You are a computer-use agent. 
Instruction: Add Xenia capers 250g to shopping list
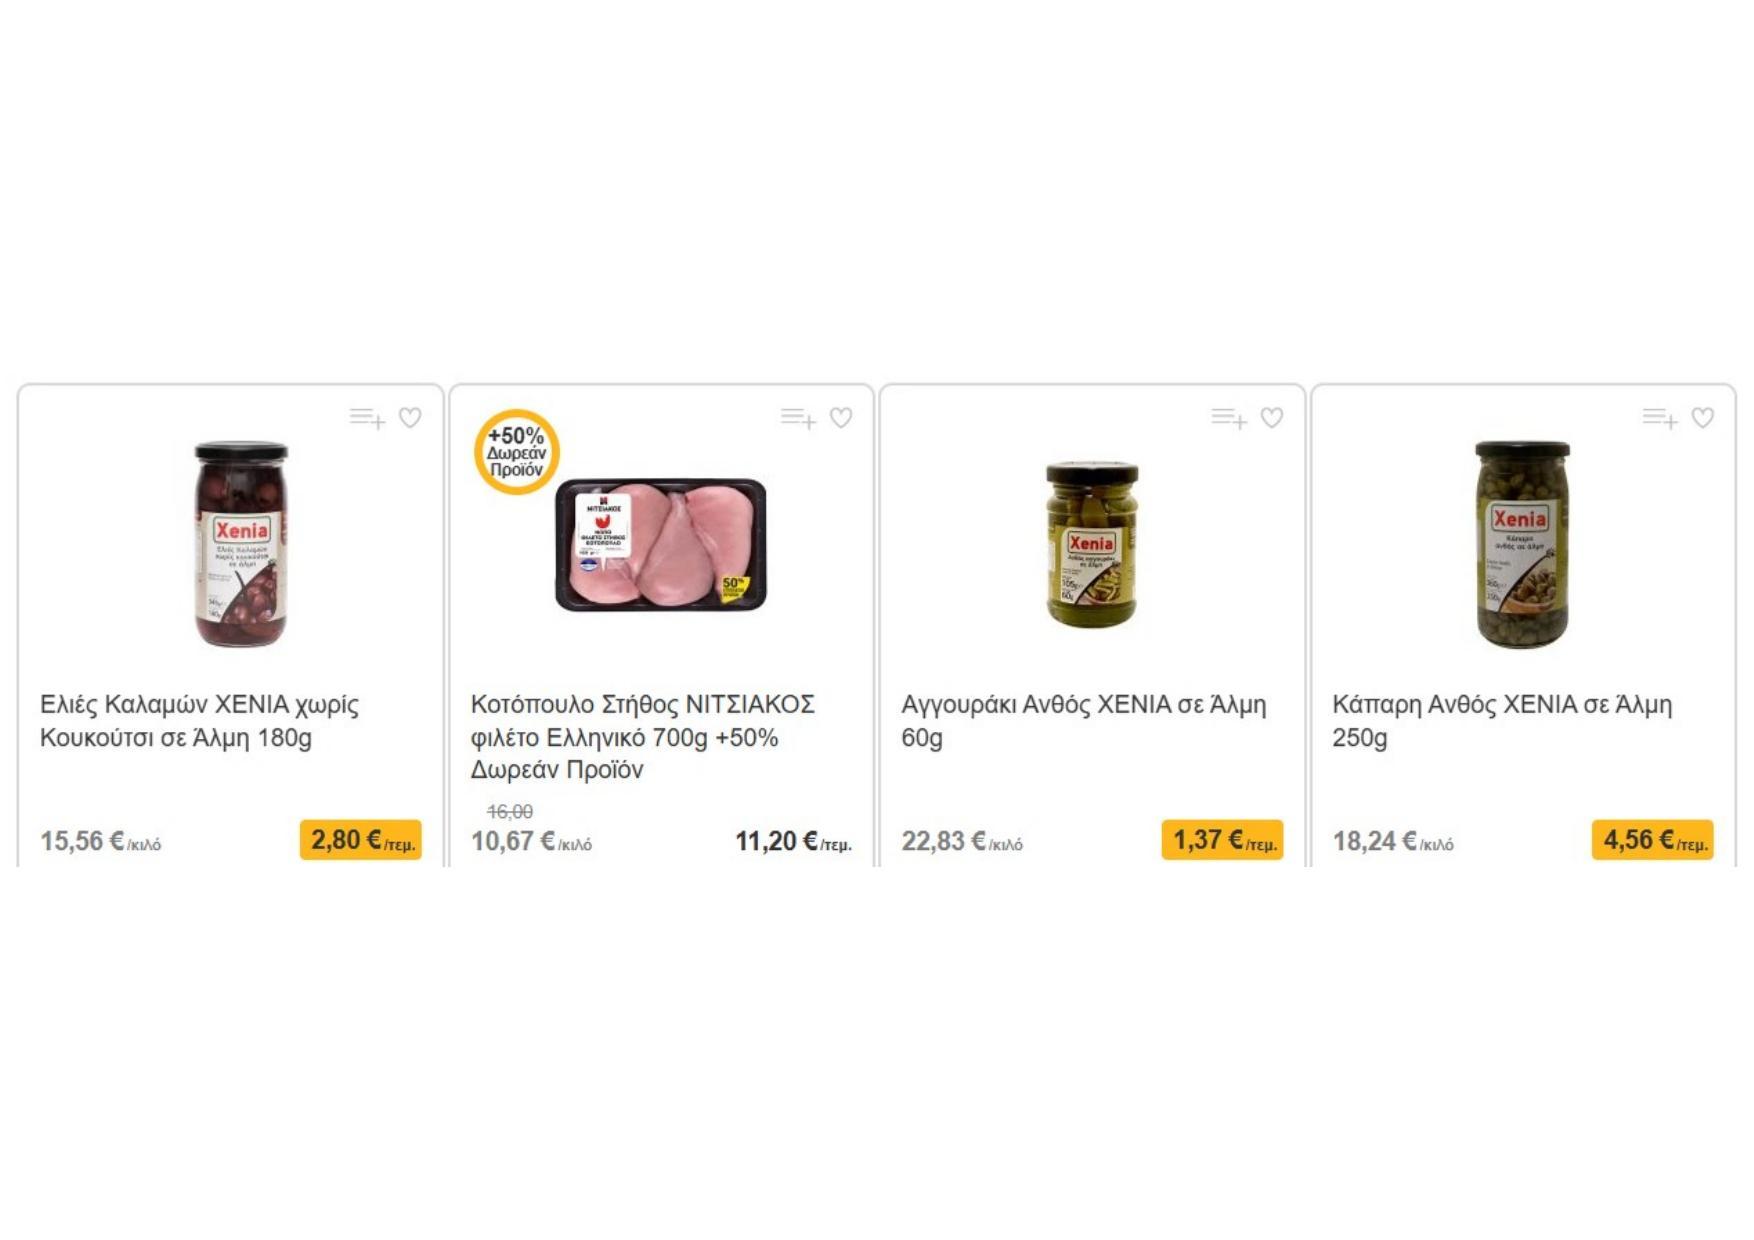(x=1660, y=418)
